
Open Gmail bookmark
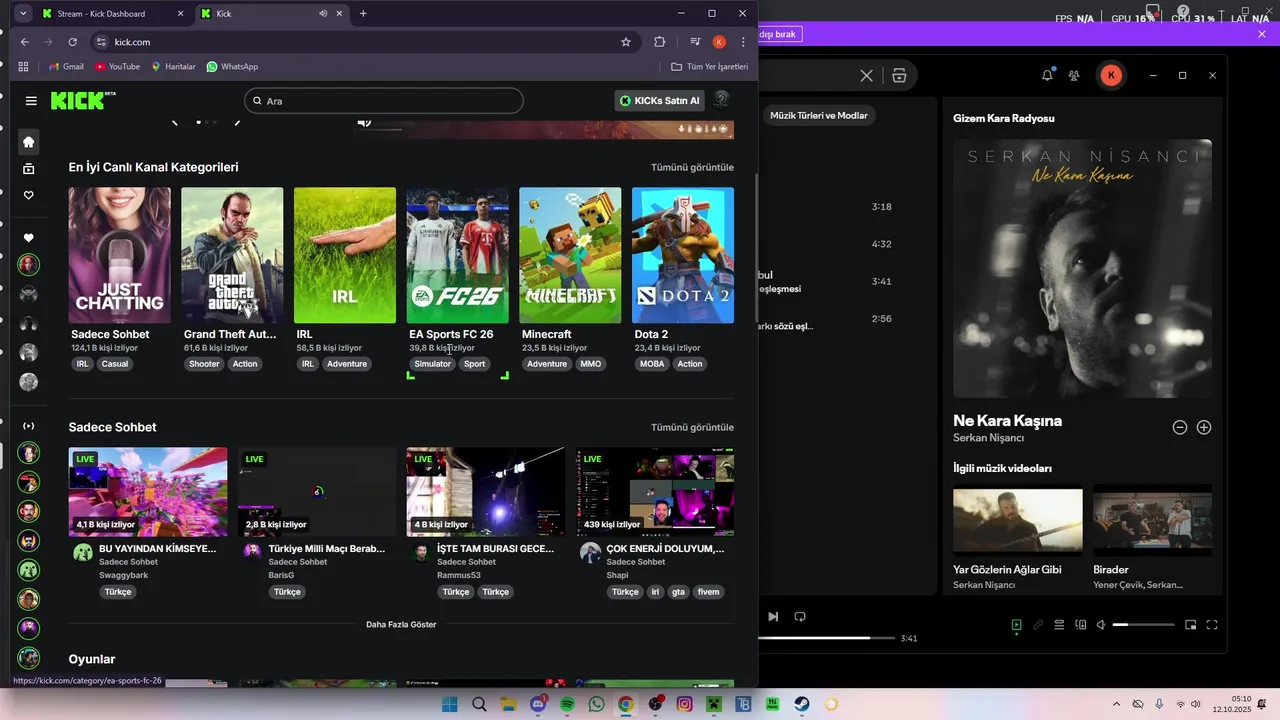pos(66,67)
